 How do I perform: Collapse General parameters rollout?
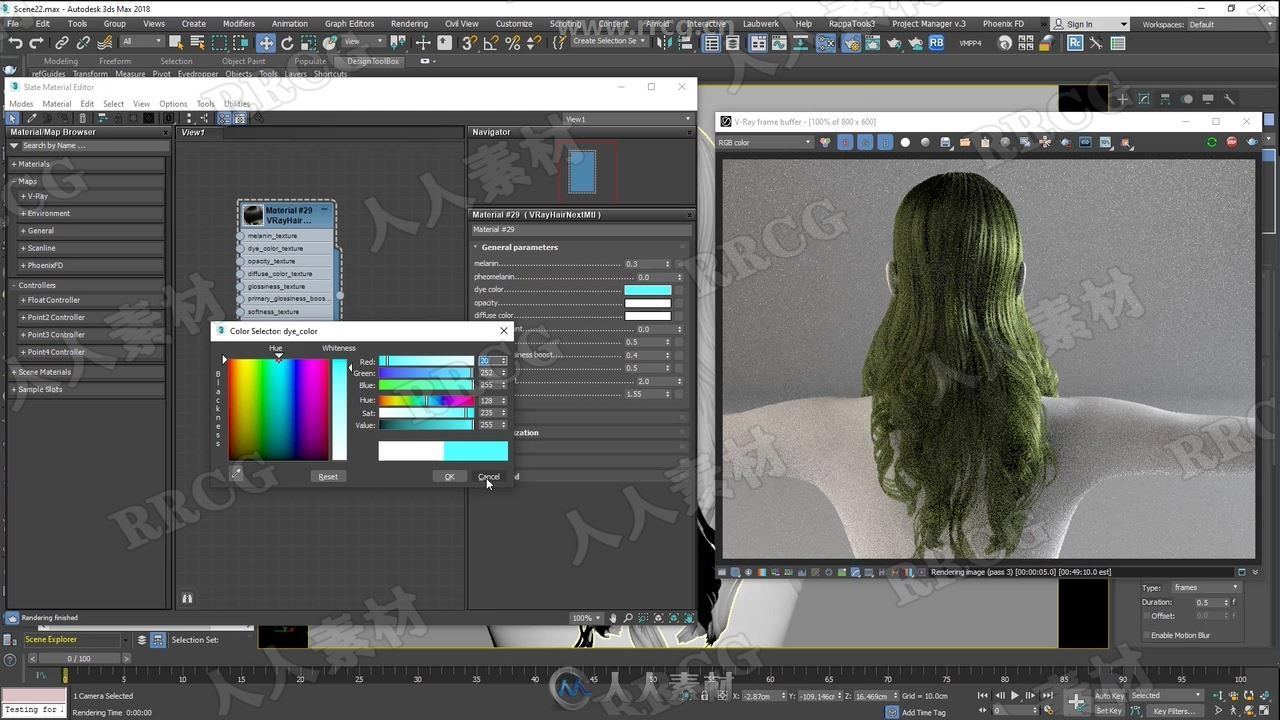pyautogui.click(x=580, y=247)
